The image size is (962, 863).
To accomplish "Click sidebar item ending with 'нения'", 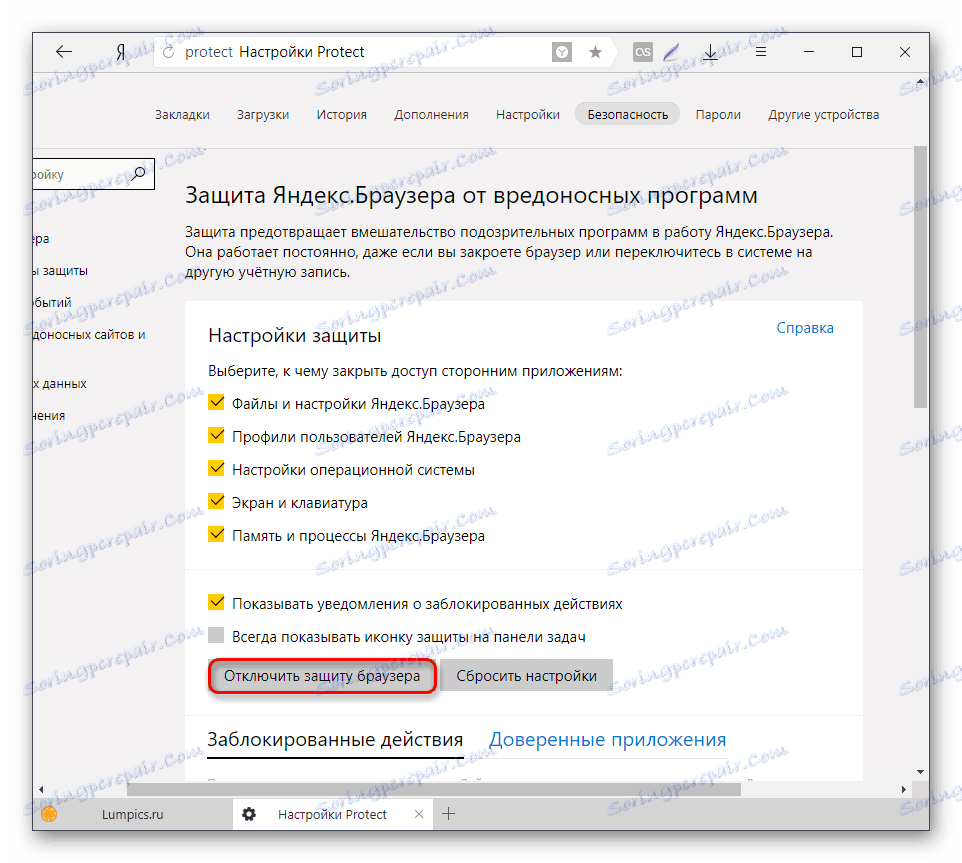I will [49, 416].
